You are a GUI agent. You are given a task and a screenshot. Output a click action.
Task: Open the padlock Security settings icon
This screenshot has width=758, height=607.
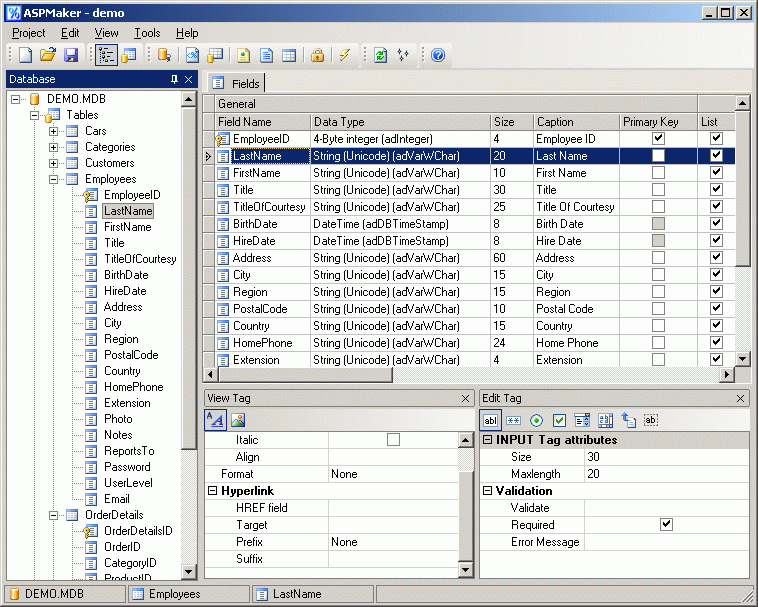tap(317, 56)
